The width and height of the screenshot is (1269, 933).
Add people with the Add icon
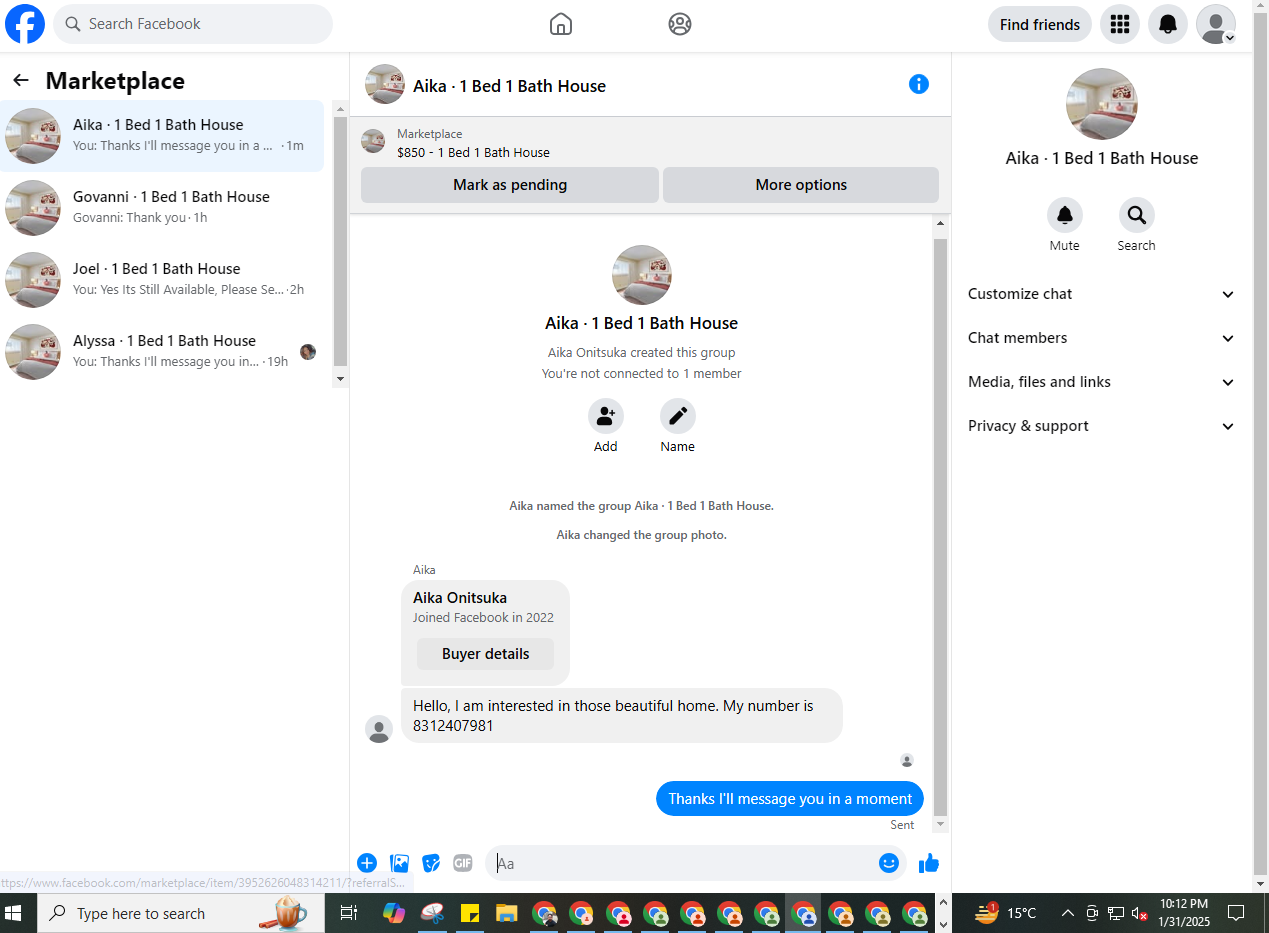click(606, 416)
